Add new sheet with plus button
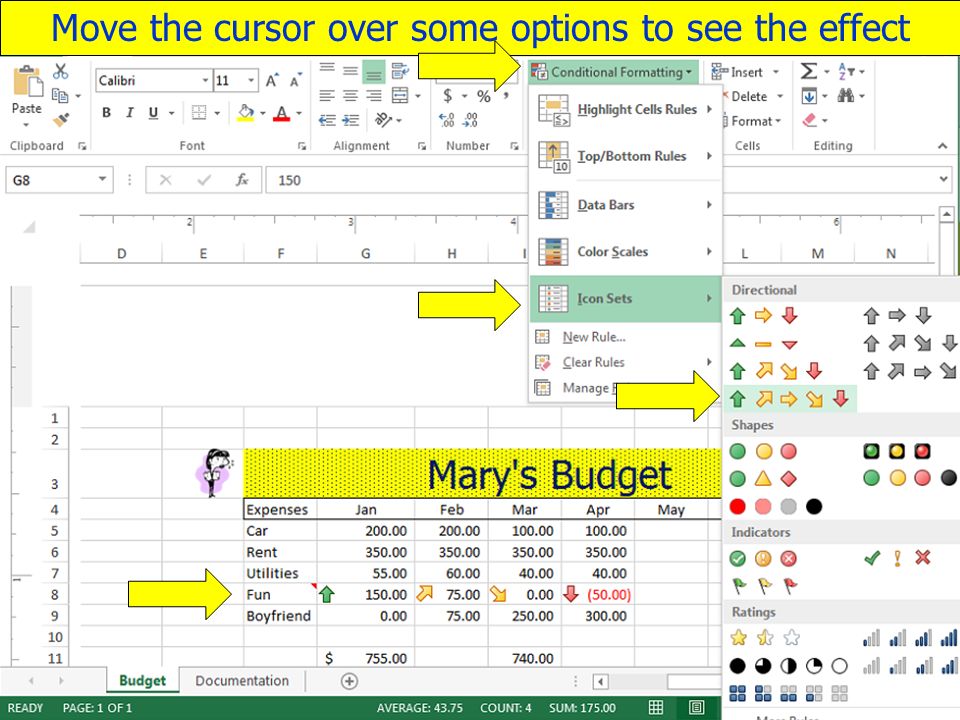The image size is (960, 720). click(349, 681)
